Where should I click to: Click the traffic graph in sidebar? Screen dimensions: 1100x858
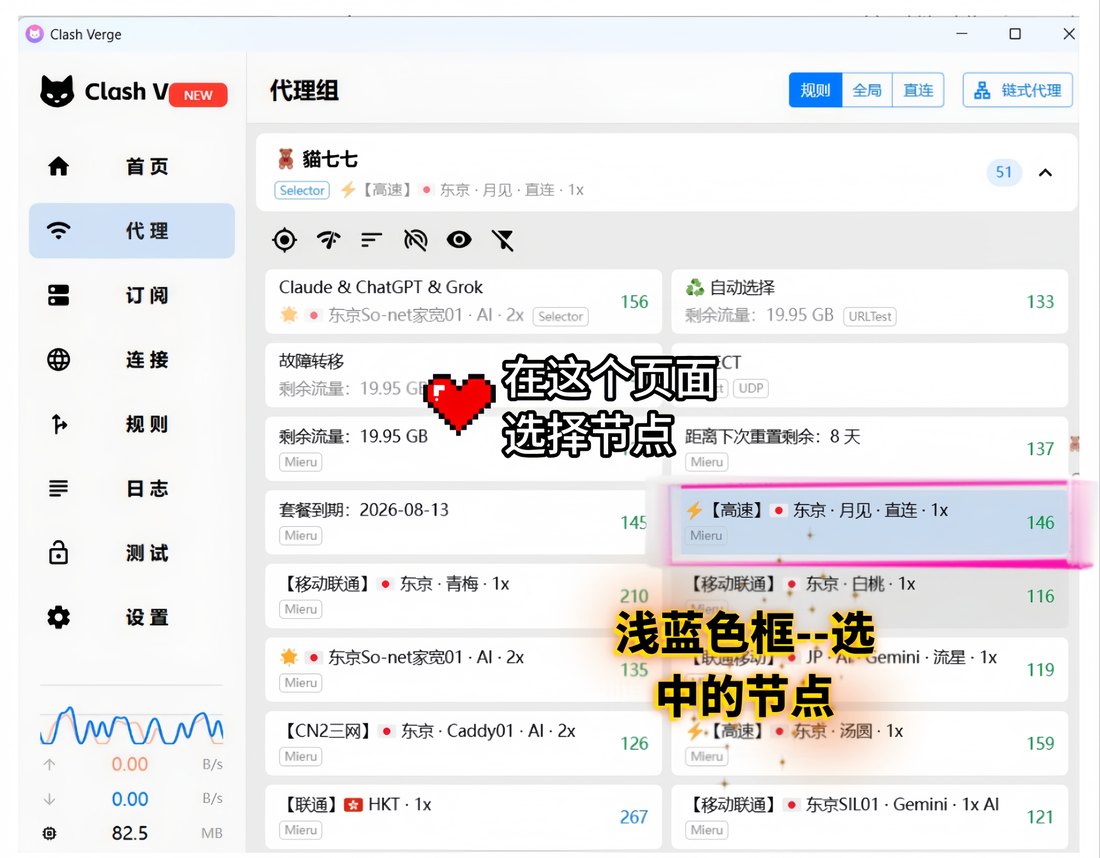(132, 725)
